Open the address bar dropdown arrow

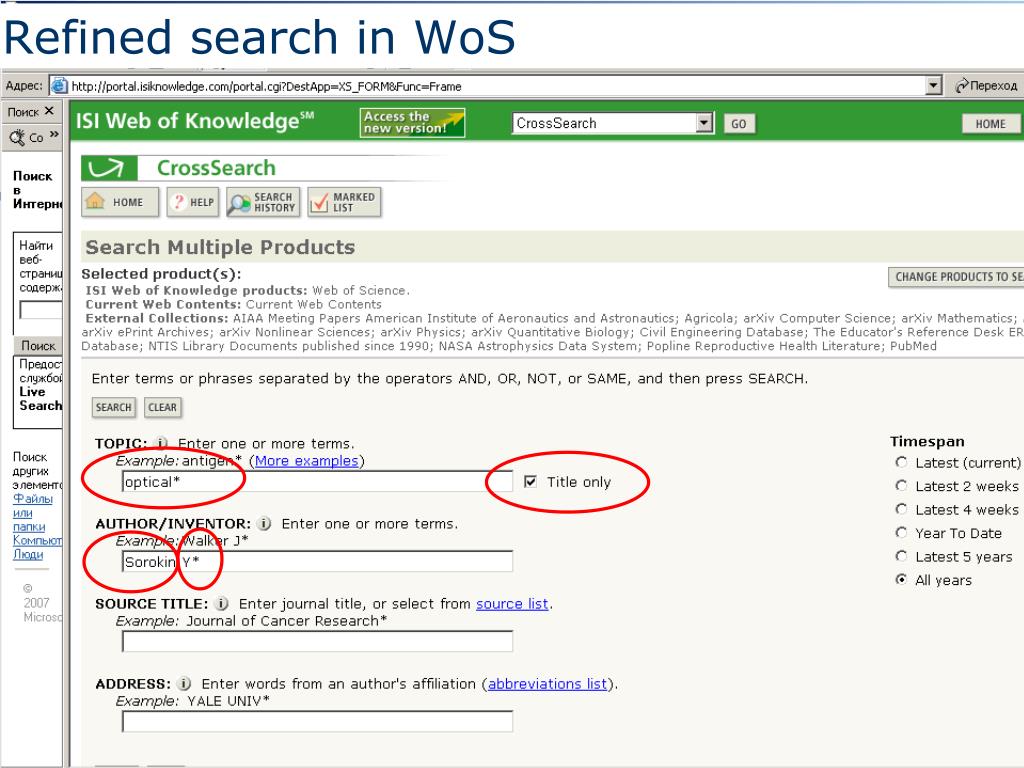(934, 86)
